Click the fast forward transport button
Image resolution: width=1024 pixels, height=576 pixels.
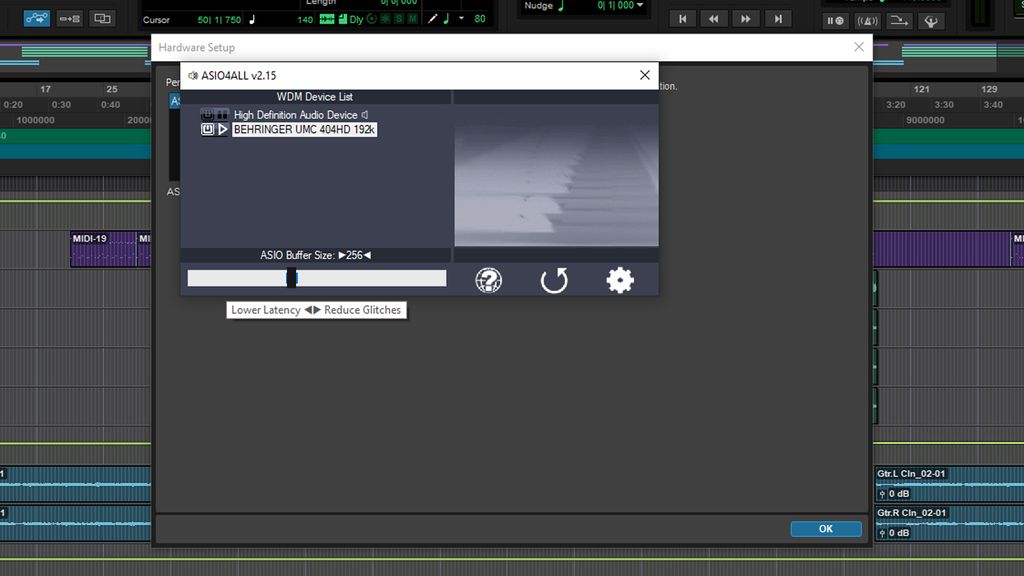[746, 19]
